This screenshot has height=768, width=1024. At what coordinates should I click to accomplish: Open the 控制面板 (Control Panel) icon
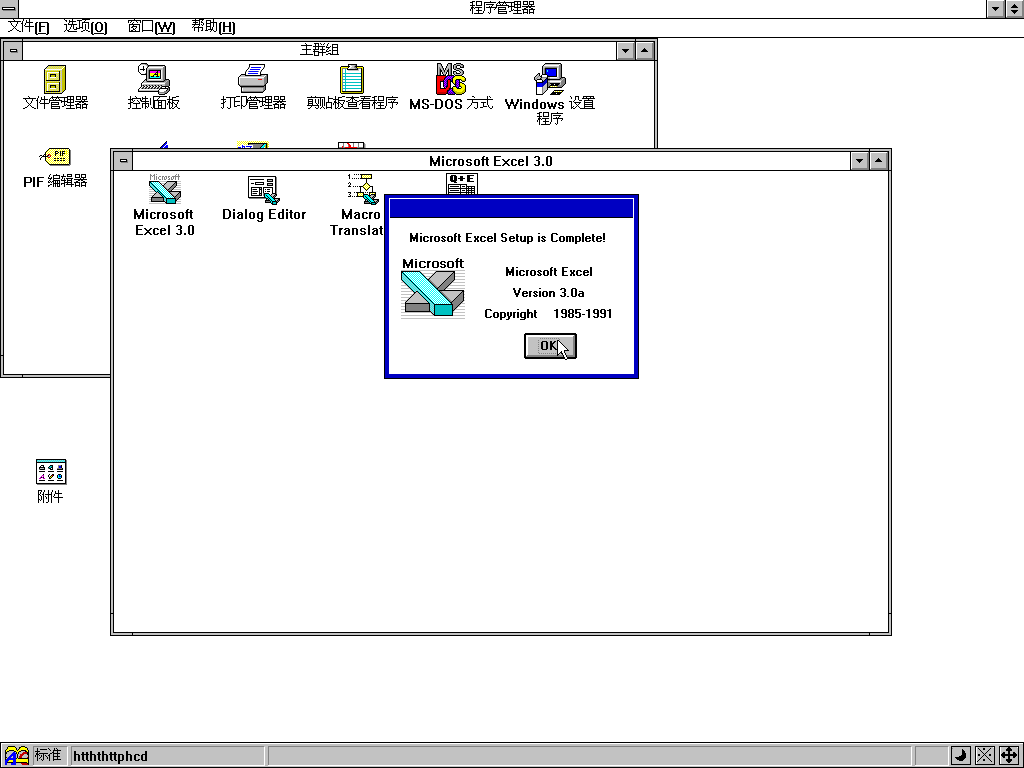click(x=153, y=79)
